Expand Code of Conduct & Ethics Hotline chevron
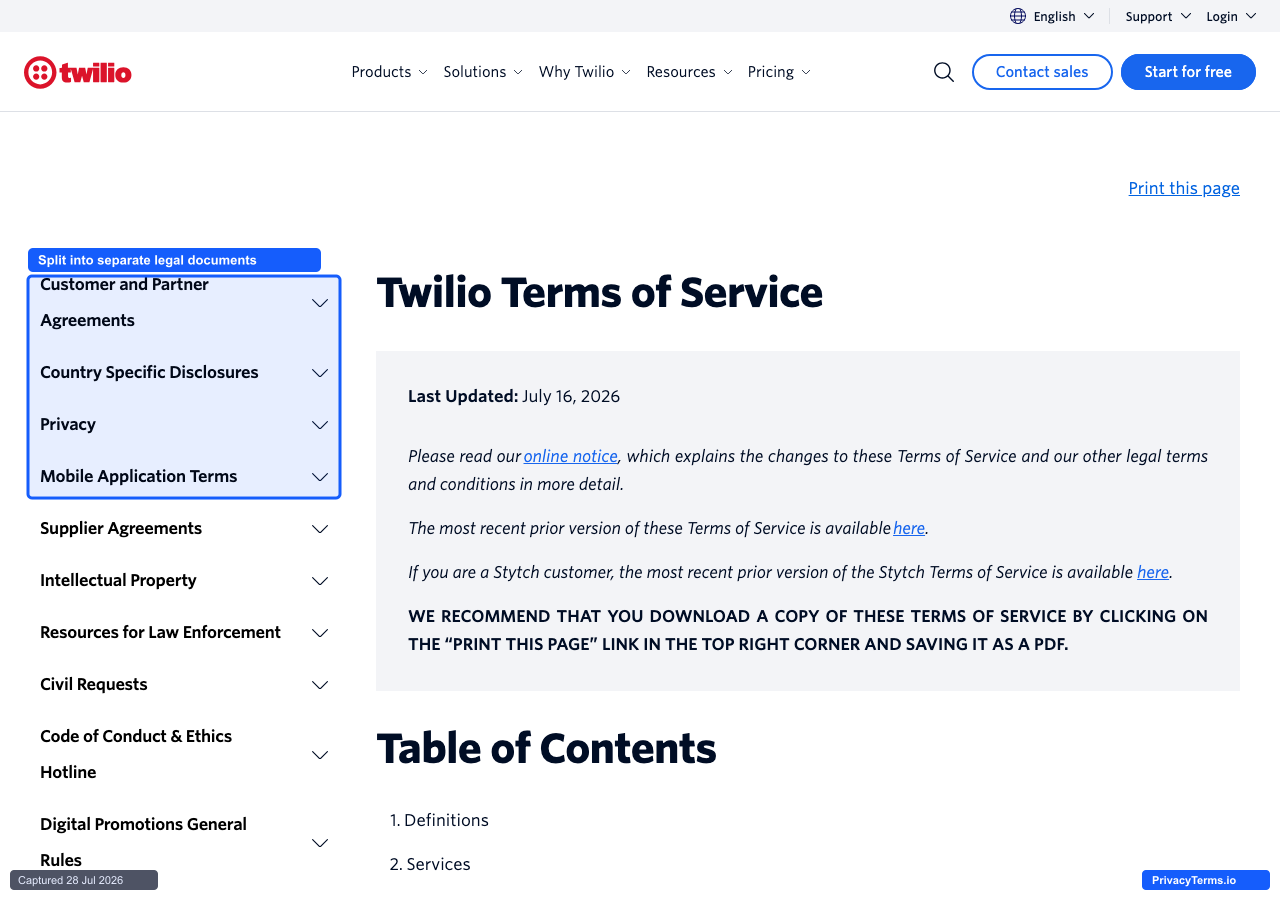This screenshot has width=1280, height=900. coord(320,755)
